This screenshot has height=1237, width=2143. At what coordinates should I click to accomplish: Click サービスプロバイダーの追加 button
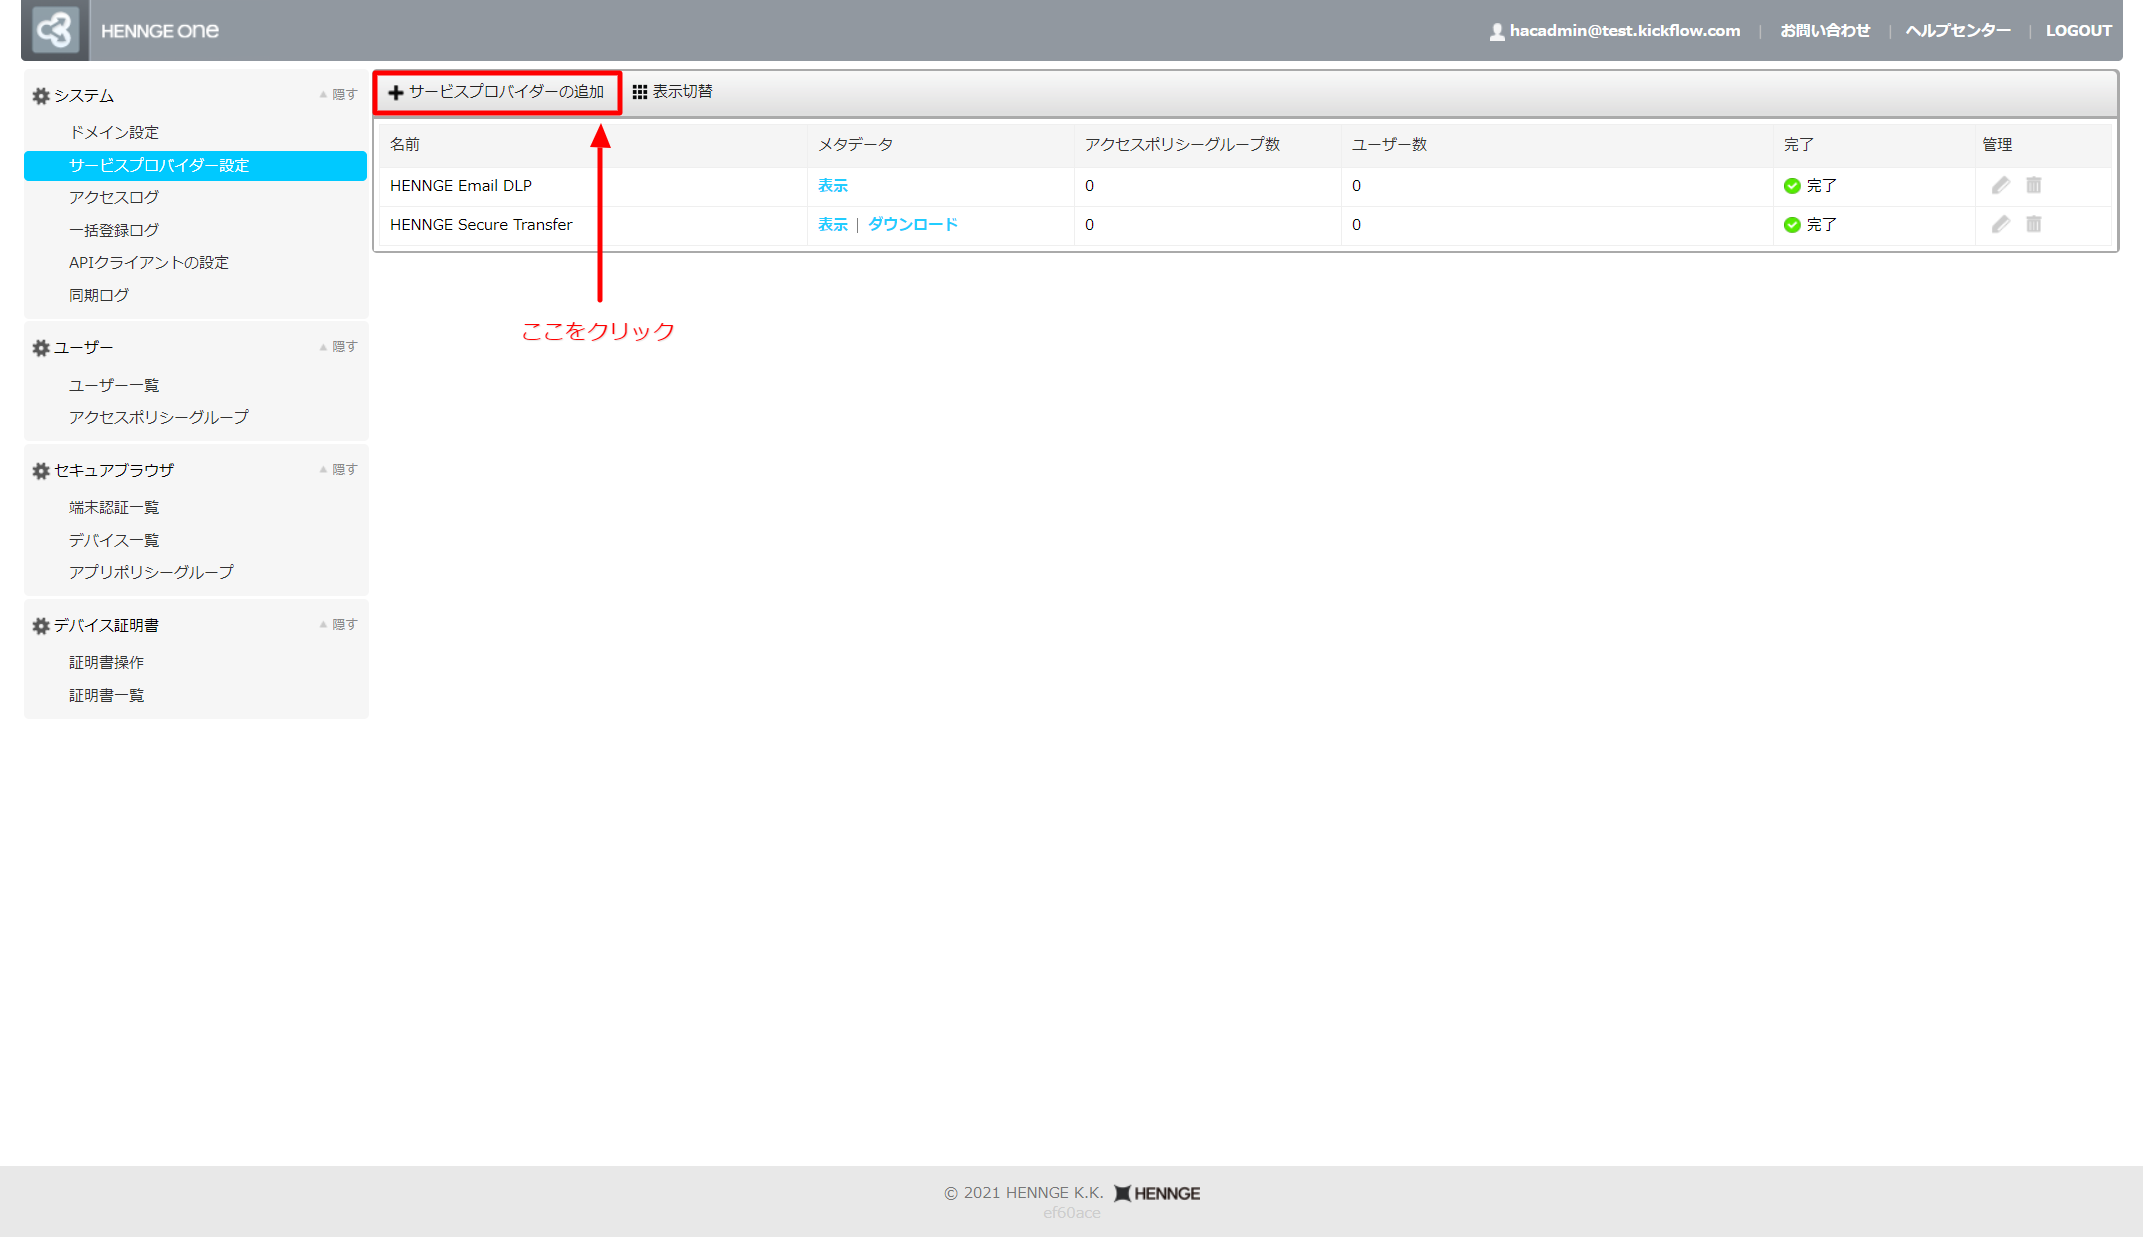point(497,92)
